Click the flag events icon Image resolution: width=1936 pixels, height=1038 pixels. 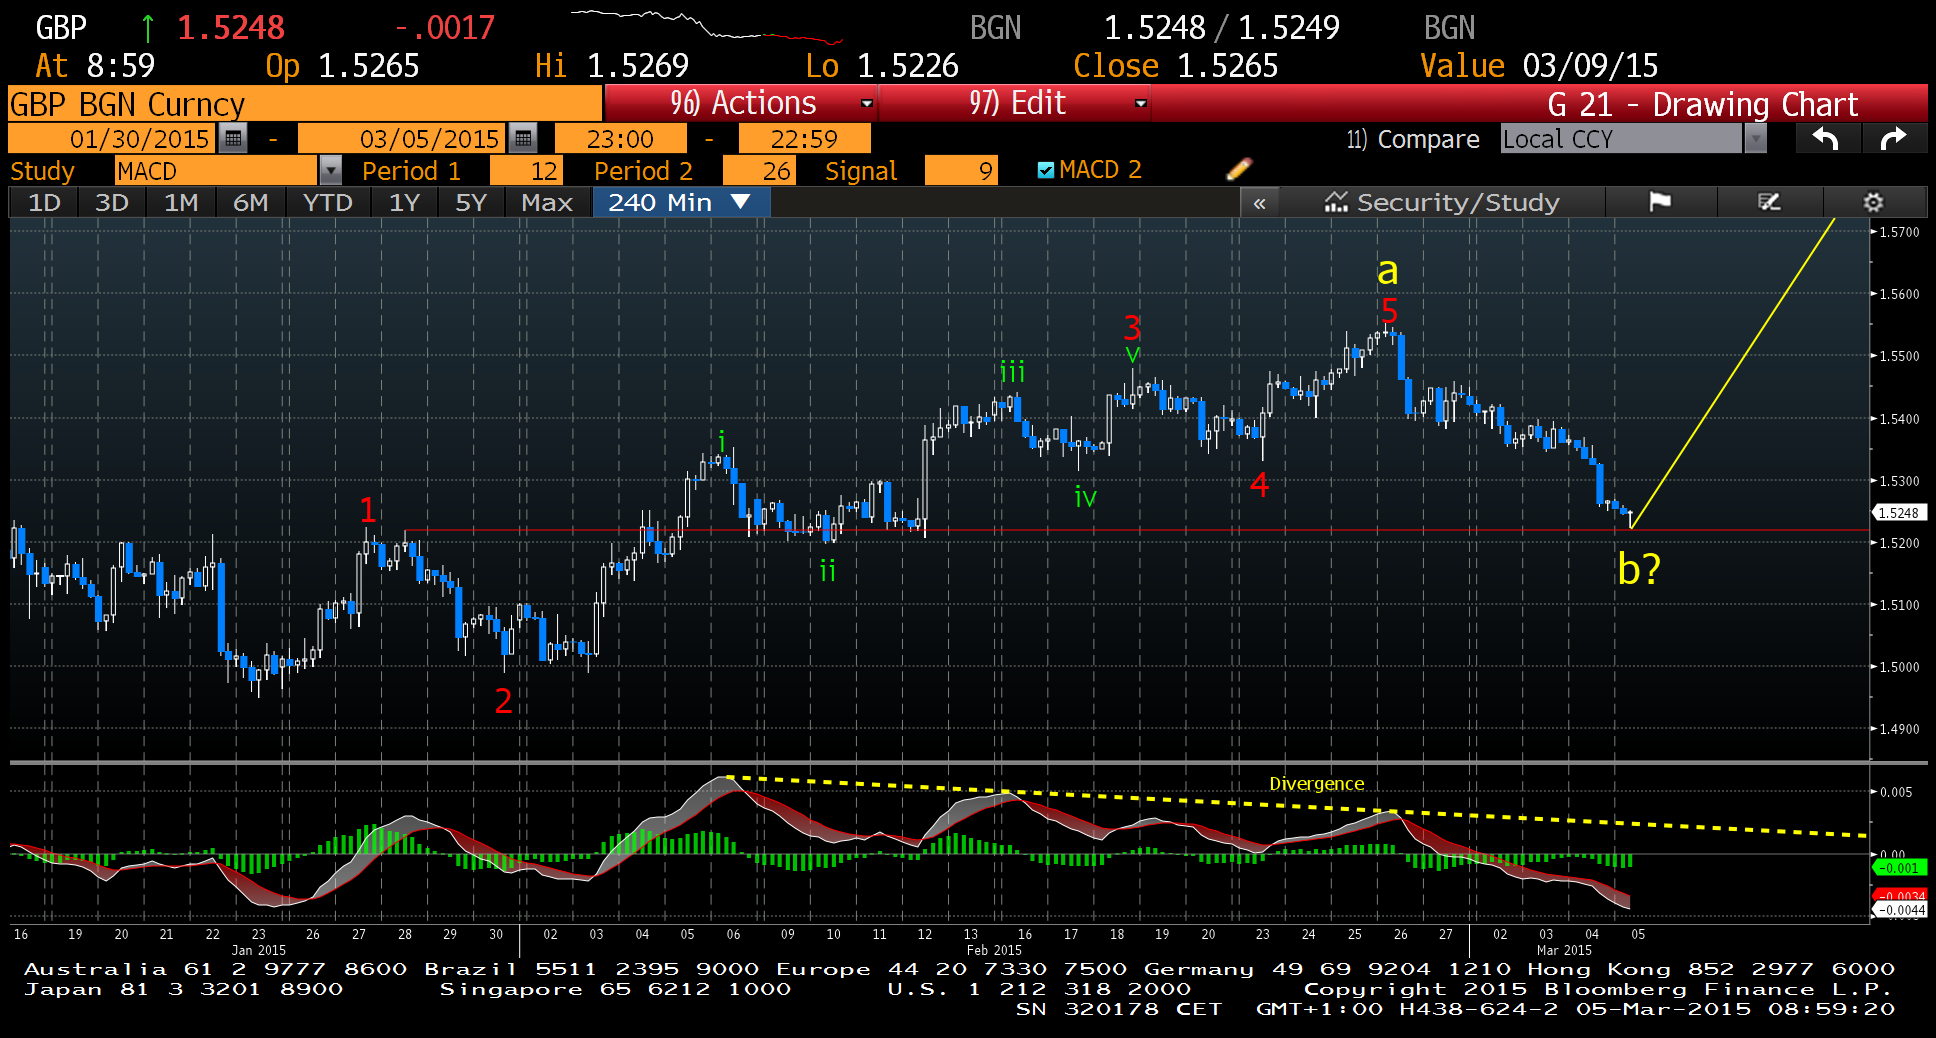click(x=1660, y=202)
